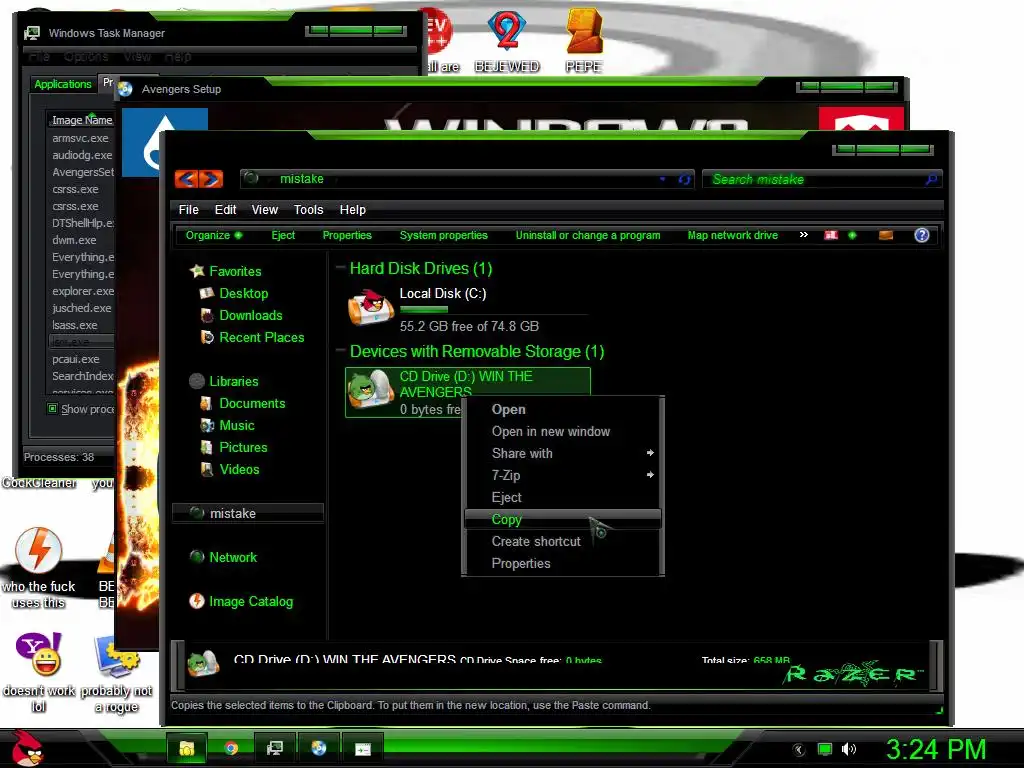The height and width of the screenshot is (768, 1024).
Task: Click the blue help question icon
Action: 921,235
